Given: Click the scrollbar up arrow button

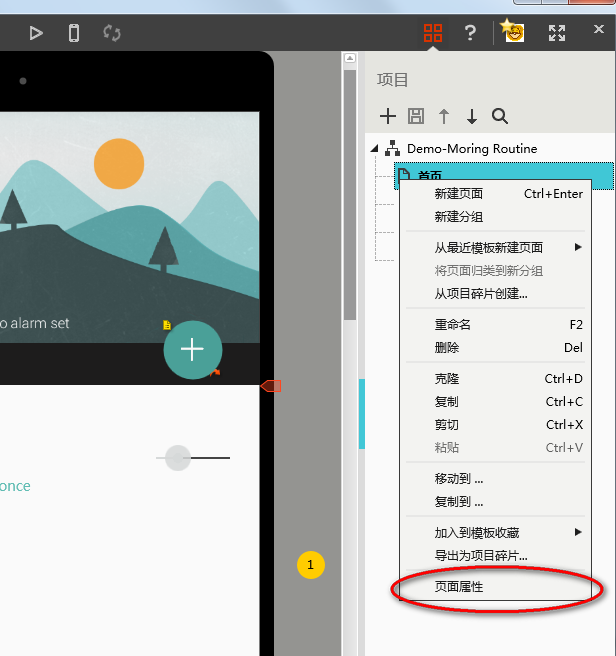Looking at the screenshot, I should click(350, 58).
